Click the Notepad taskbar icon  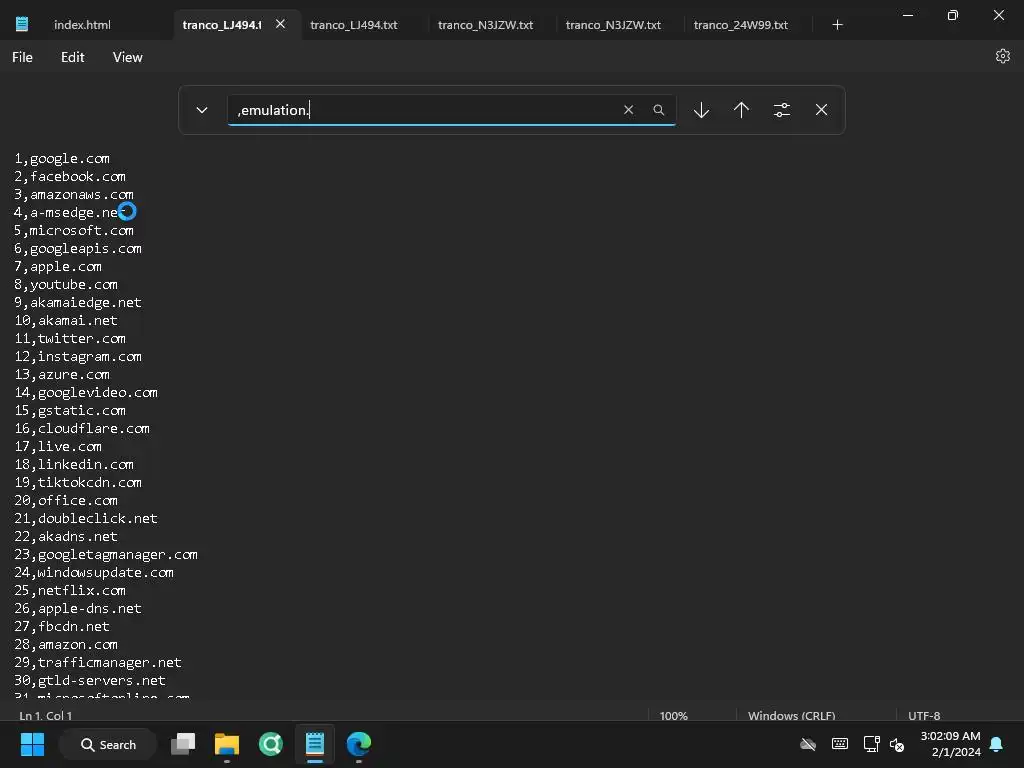click(x=315, y=744)
